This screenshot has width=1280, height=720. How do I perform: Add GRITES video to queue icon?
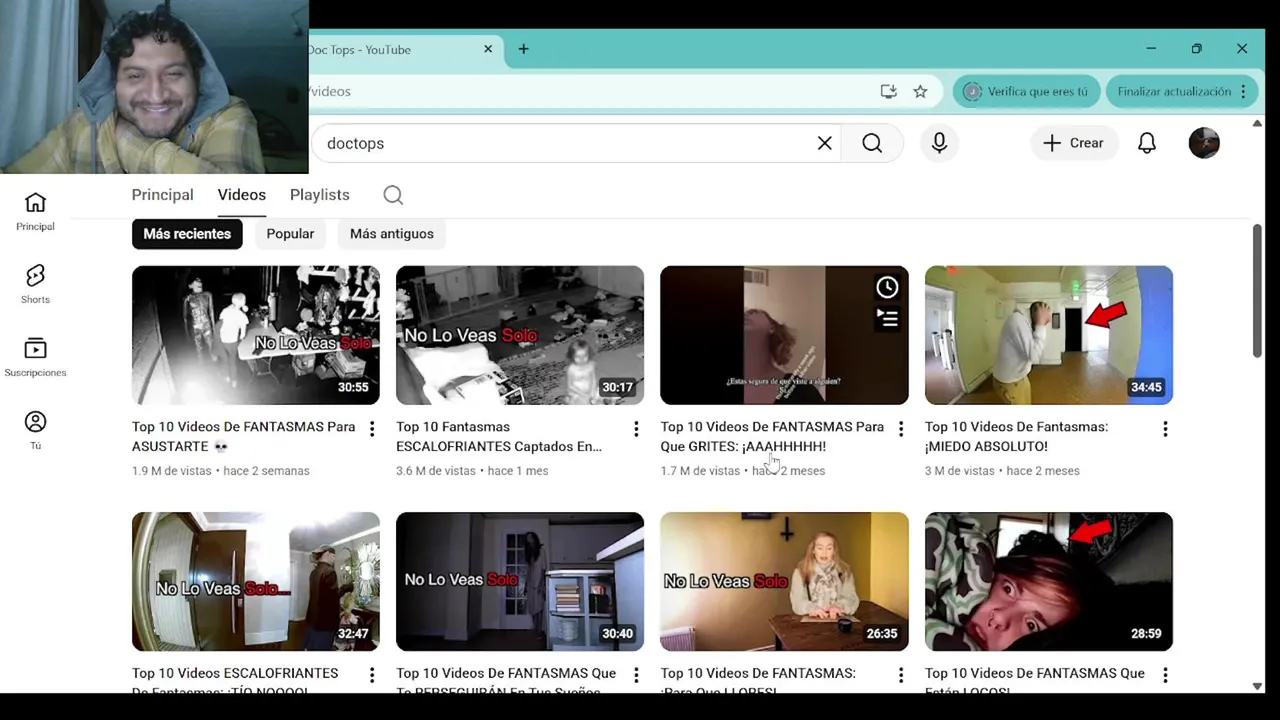click(887, 319)
